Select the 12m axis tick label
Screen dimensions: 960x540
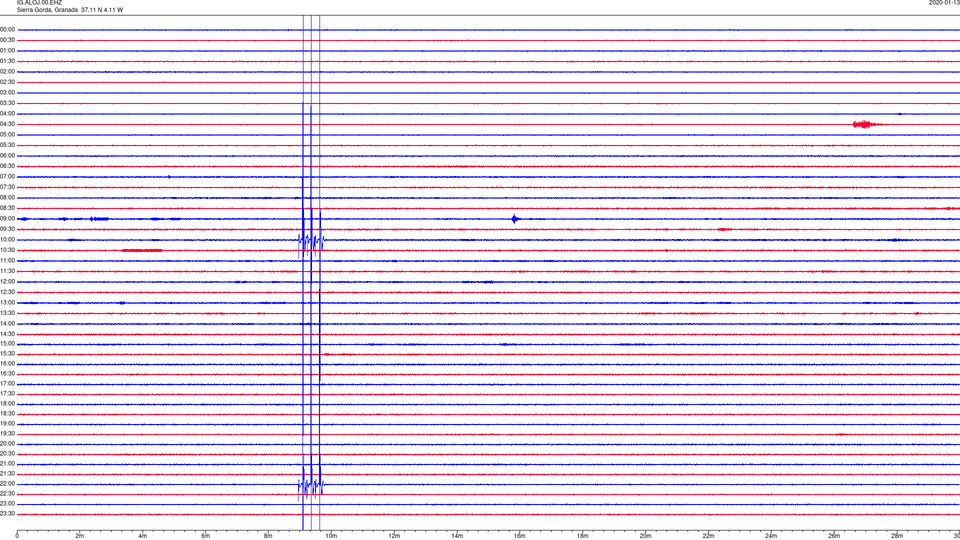click(394, 536)
